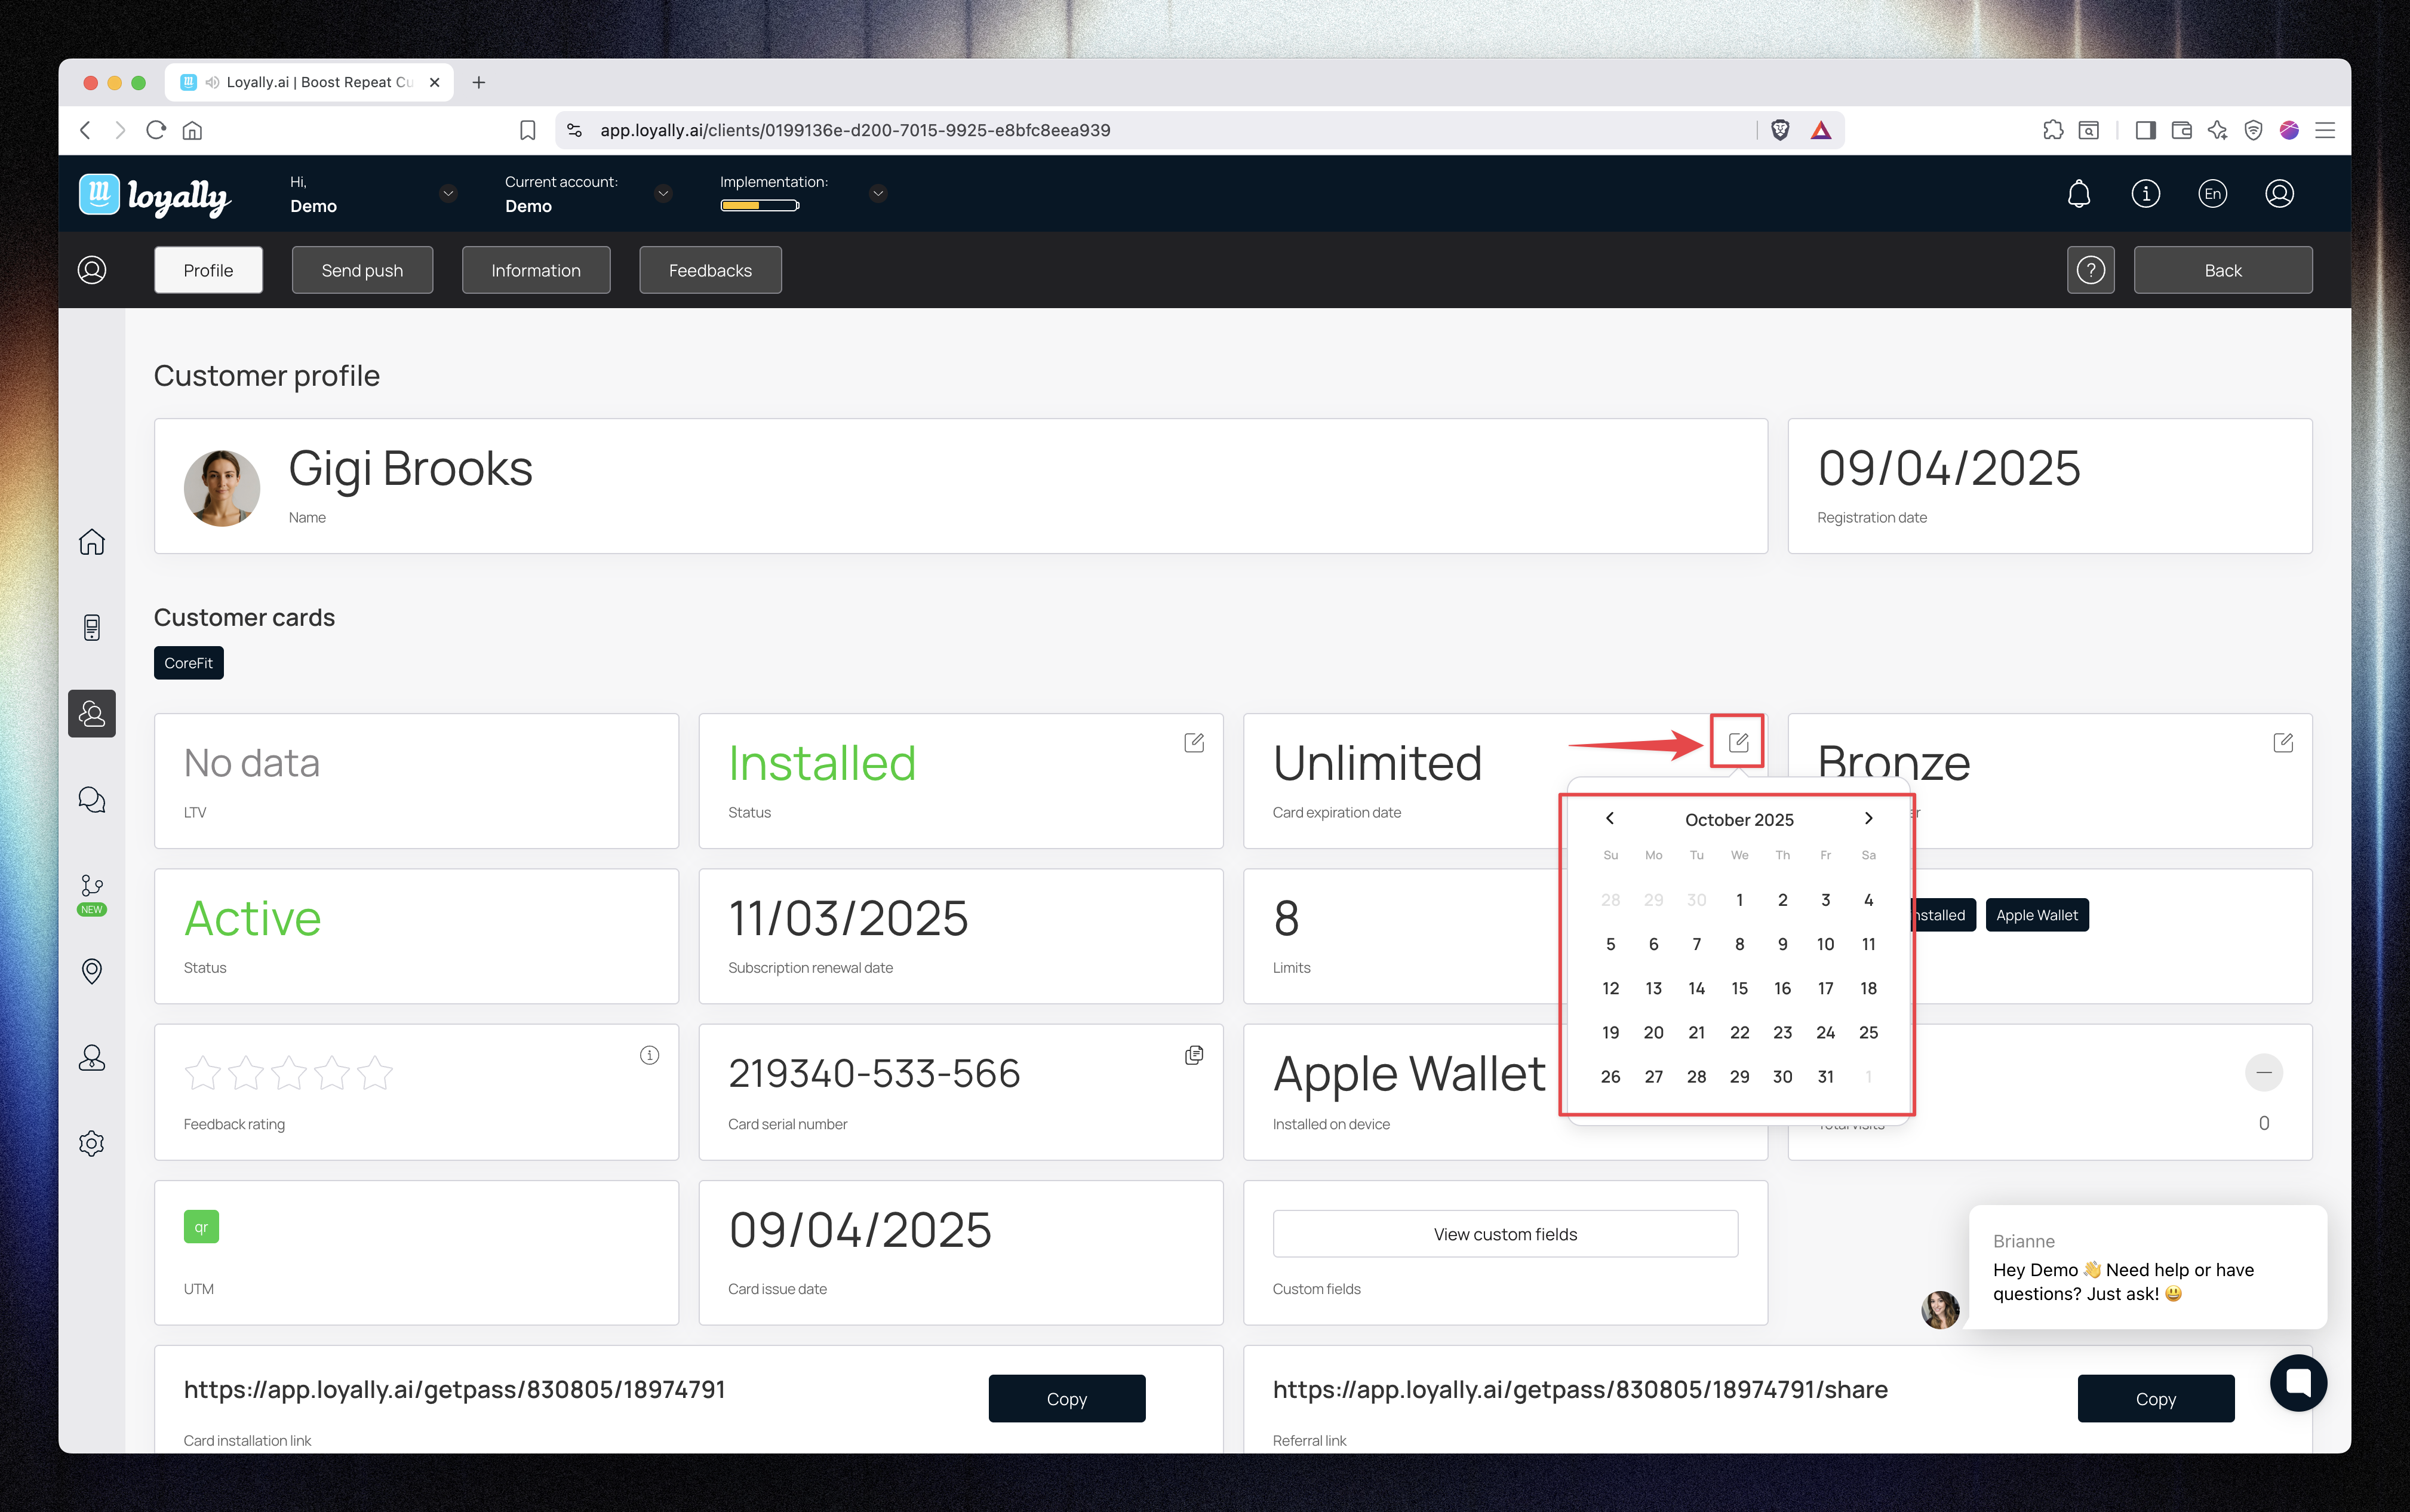Click the feedback rating info icon
This screenshot has width=2410, height=1512.
(649, 1055)
